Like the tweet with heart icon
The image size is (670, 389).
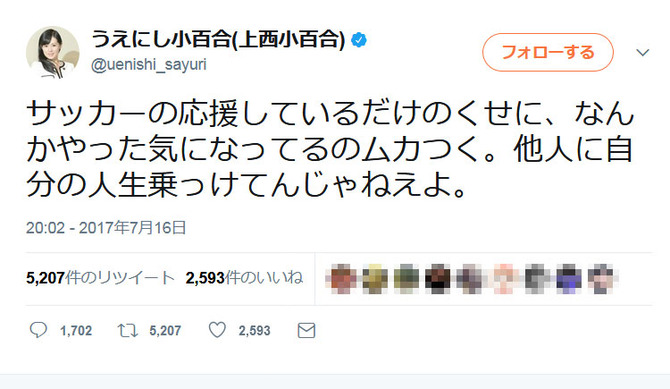[217, 330]
